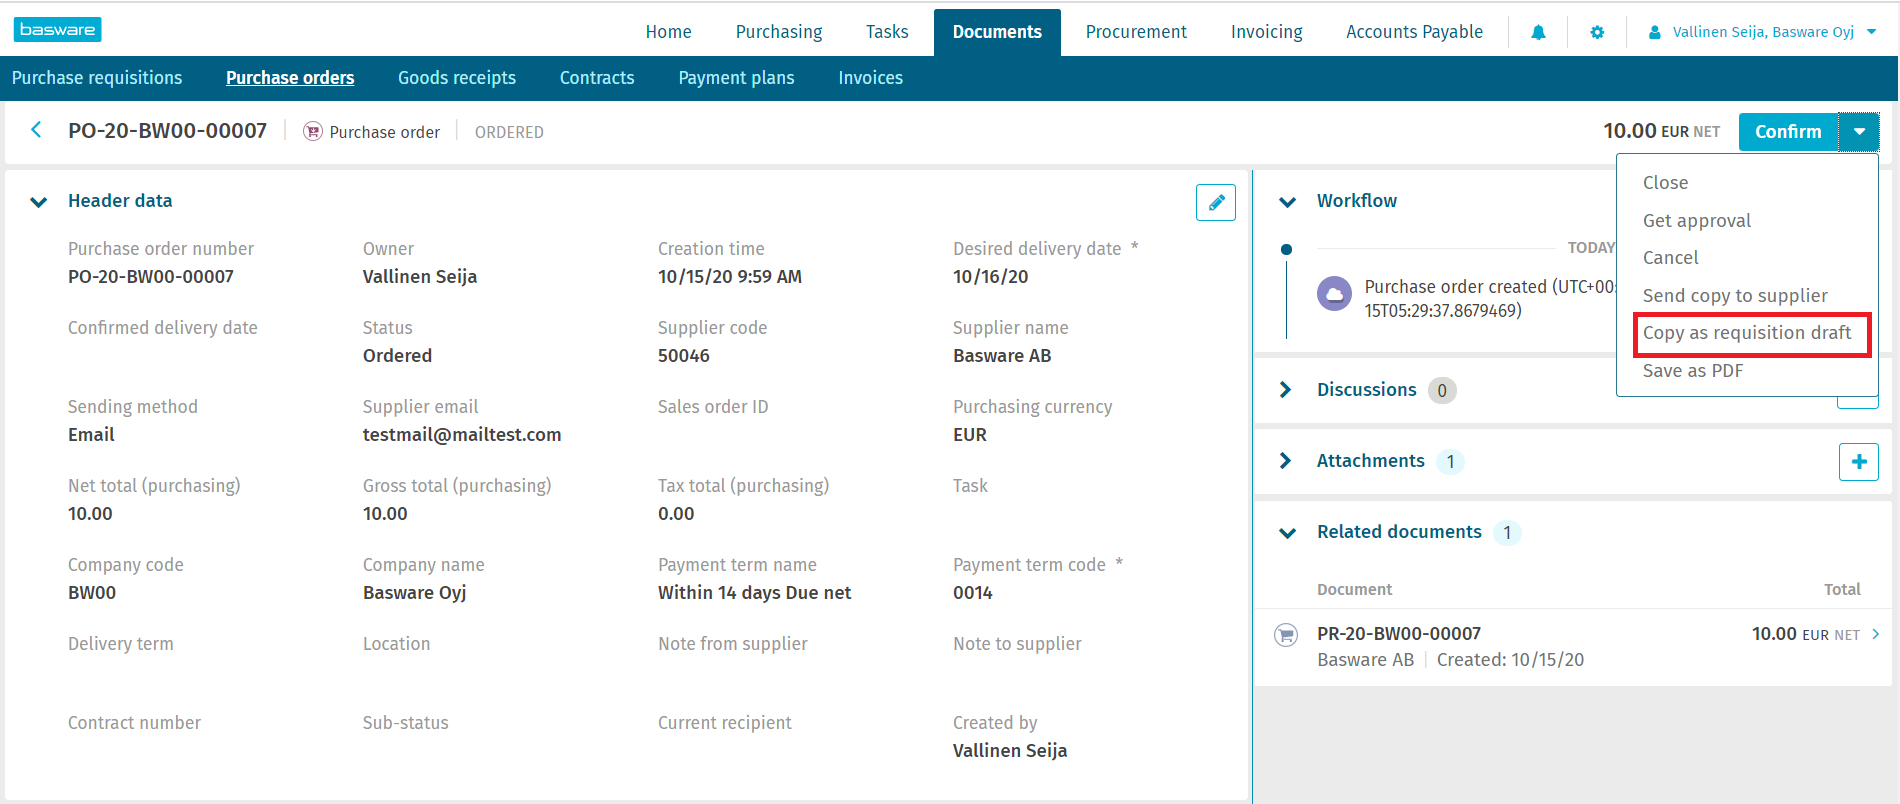1900x804 pixels.
Task: Click the payment term code 0014
Action: point(972,593)
